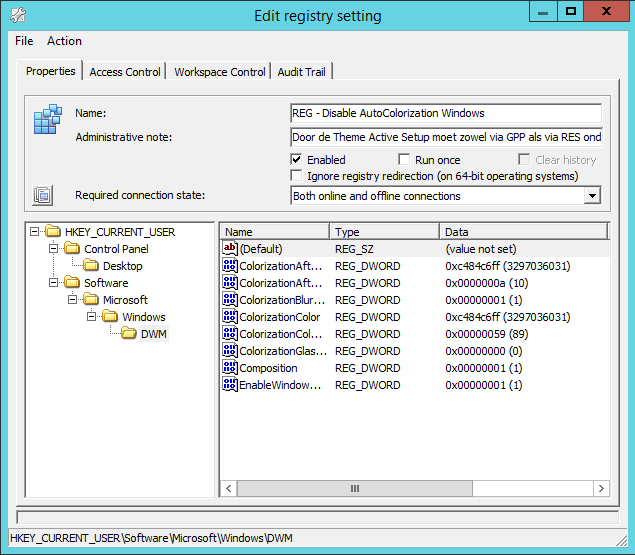Select the Desktop folder in tree
Image resolution: width=635 pixels, height=555 pixels.
pyautogui.click(x=122, y=266)
